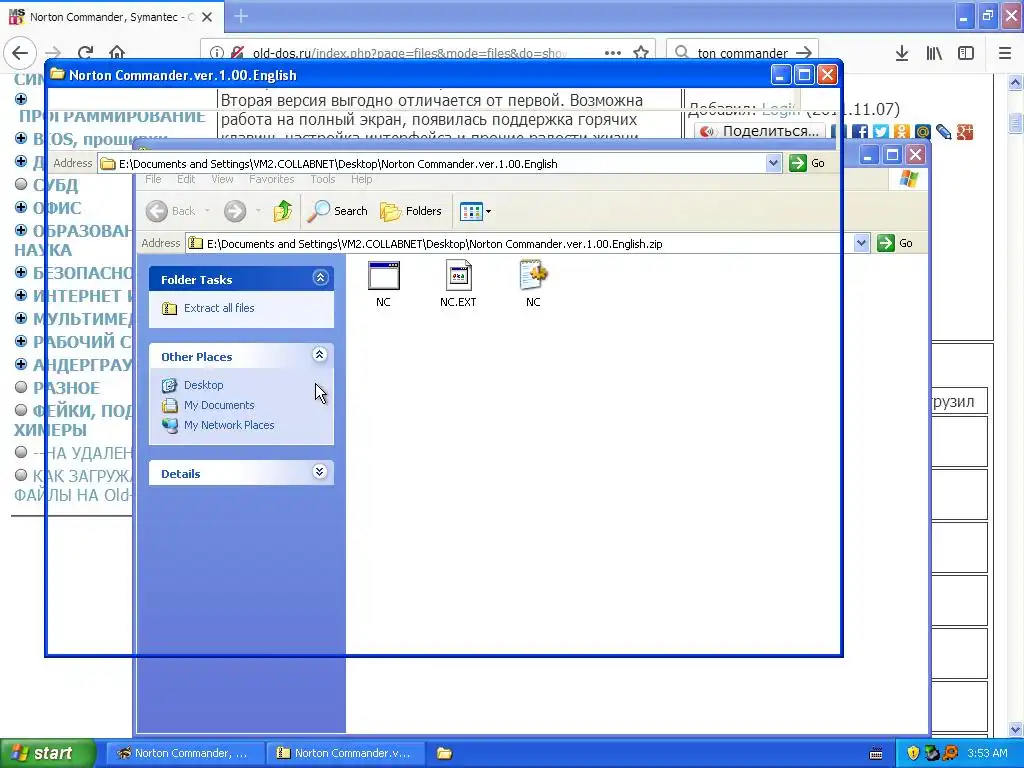
Task: Share via the Google Plus icon
Action: click(x=965, y=132)
